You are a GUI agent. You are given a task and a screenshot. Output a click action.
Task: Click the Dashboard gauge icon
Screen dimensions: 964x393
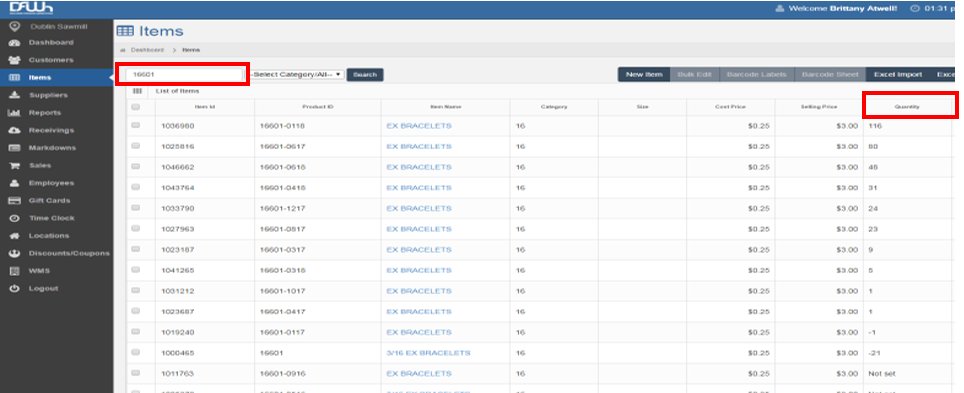point(15,42)
